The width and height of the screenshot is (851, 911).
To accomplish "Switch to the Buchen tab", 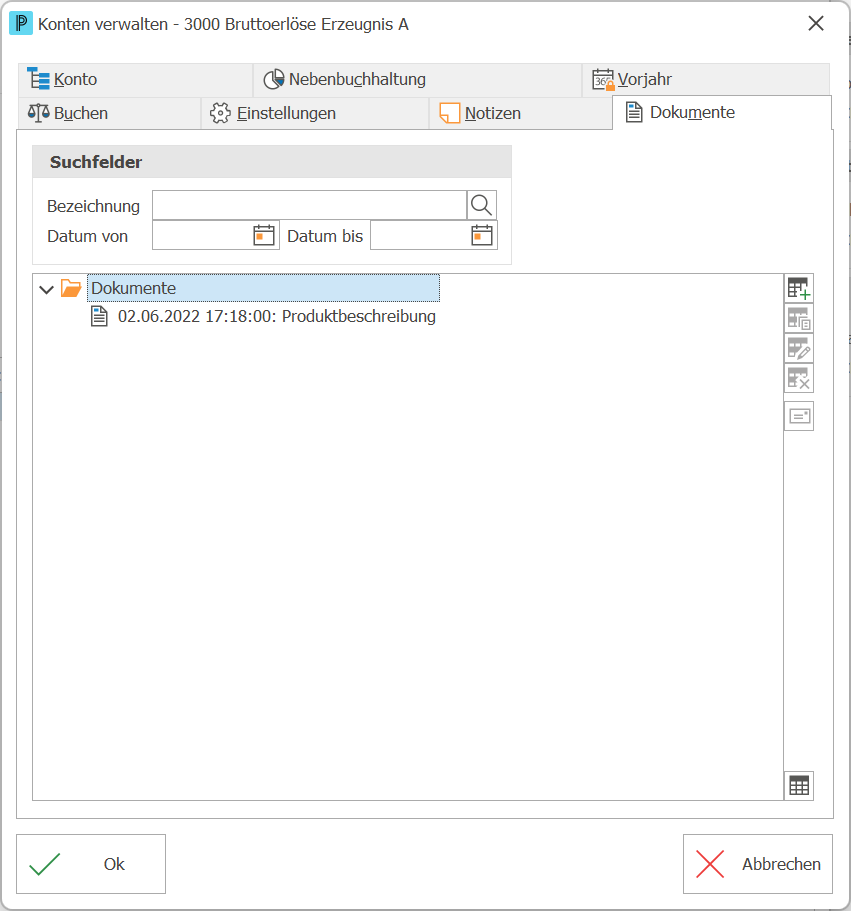I will pos(109,113).
